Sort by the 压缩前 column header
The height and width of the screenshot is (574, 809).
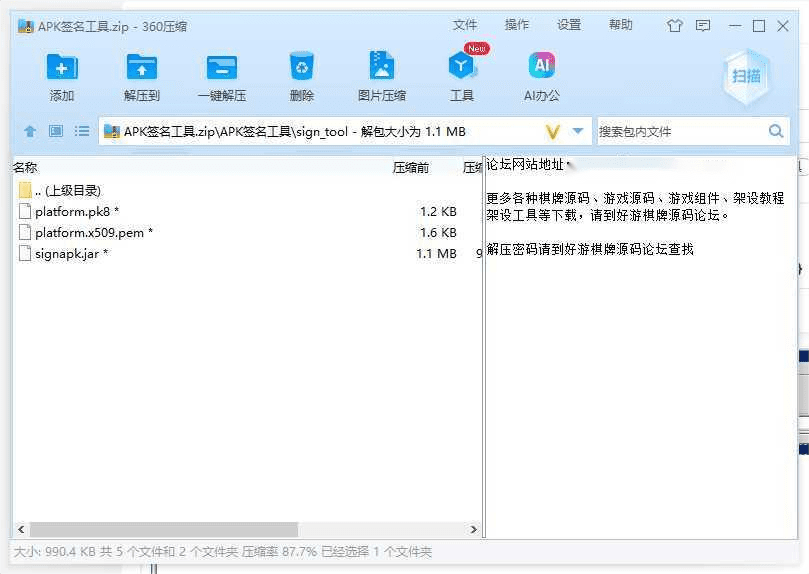click(411, 168)
